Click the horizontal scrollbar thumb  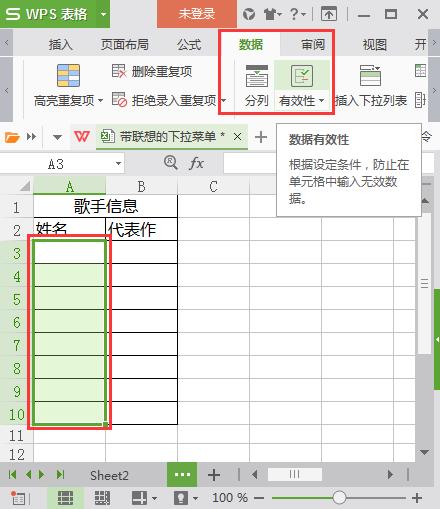[294, 474]
